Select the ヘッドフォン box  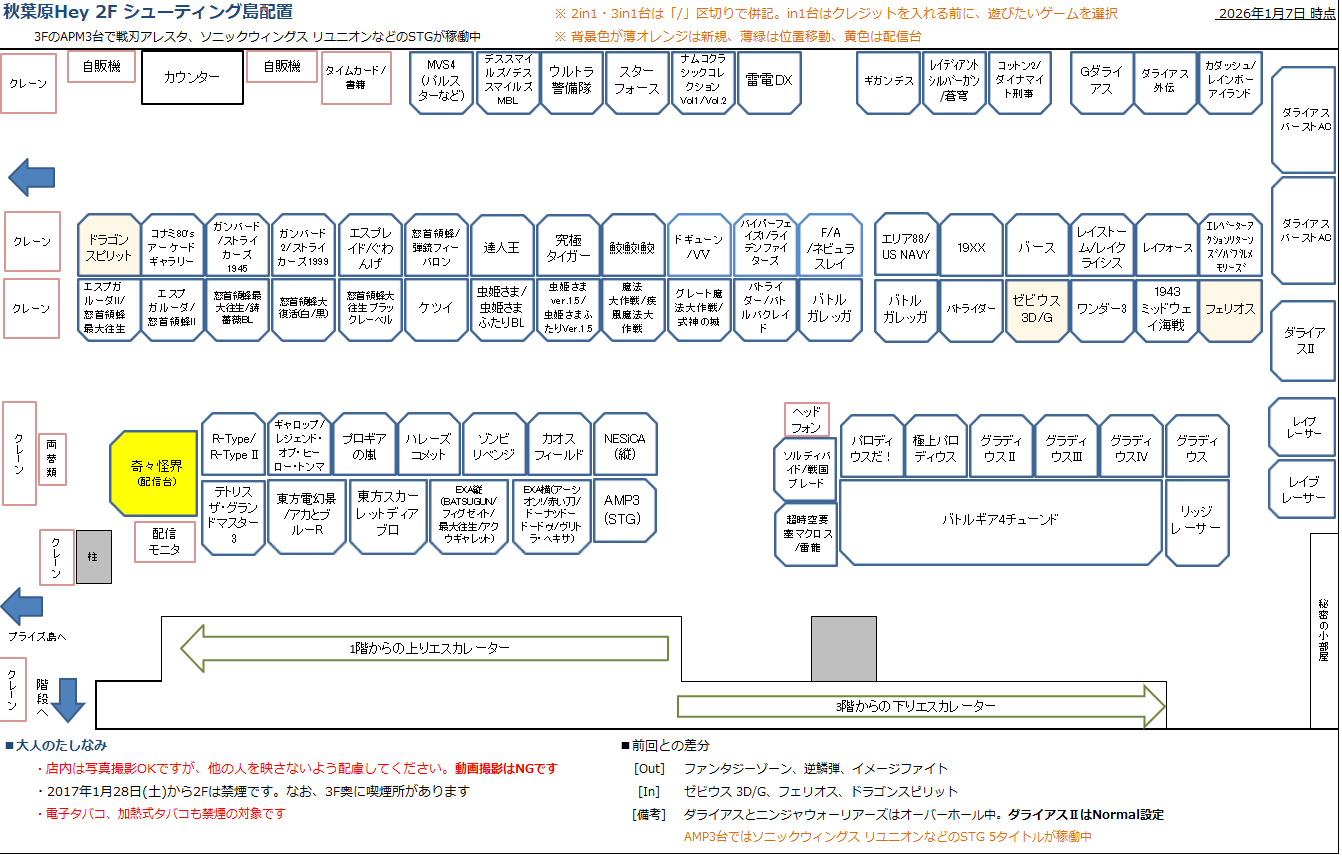coord(807,418)
